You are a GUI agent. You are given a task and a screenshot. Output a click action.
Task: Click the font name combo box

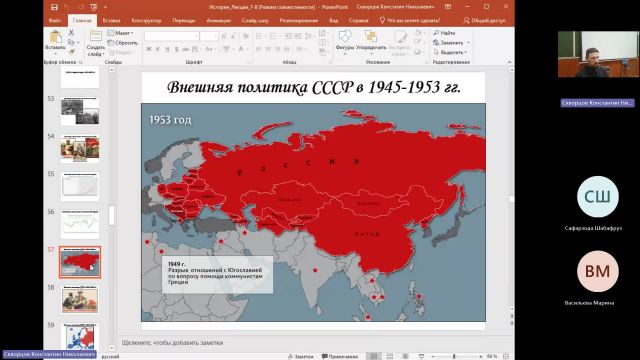[x=171, y=36]
